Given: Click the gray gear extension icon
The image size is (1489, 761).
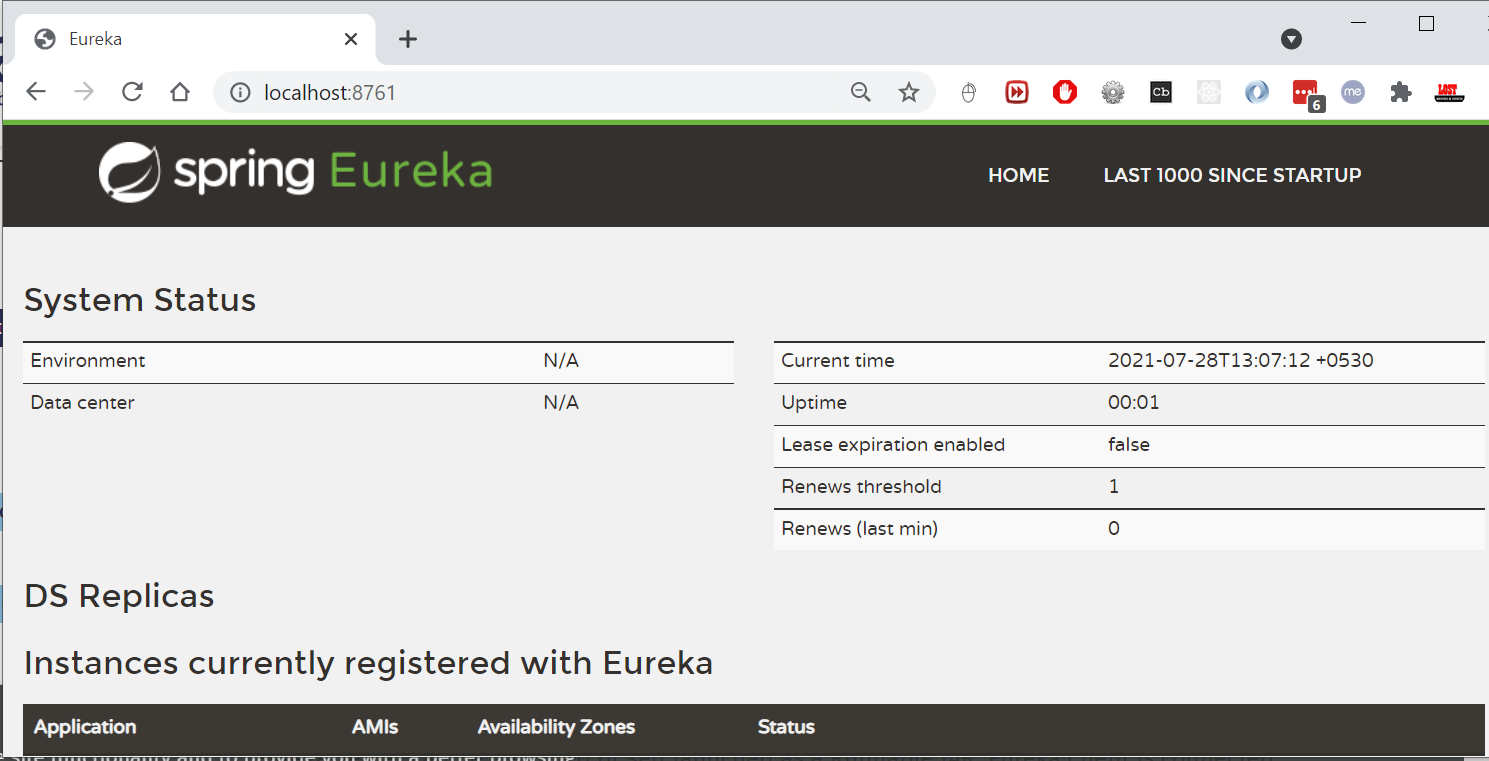Looking at the screenshot, I should coord(1113,92).
